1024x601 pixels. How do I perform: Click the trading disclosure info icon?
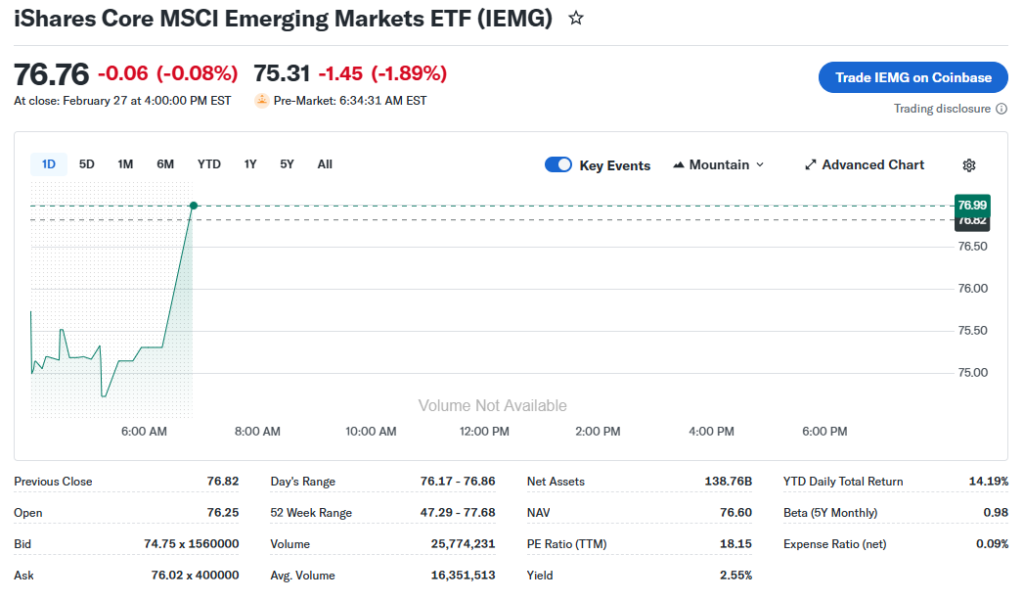point(1001,109)
